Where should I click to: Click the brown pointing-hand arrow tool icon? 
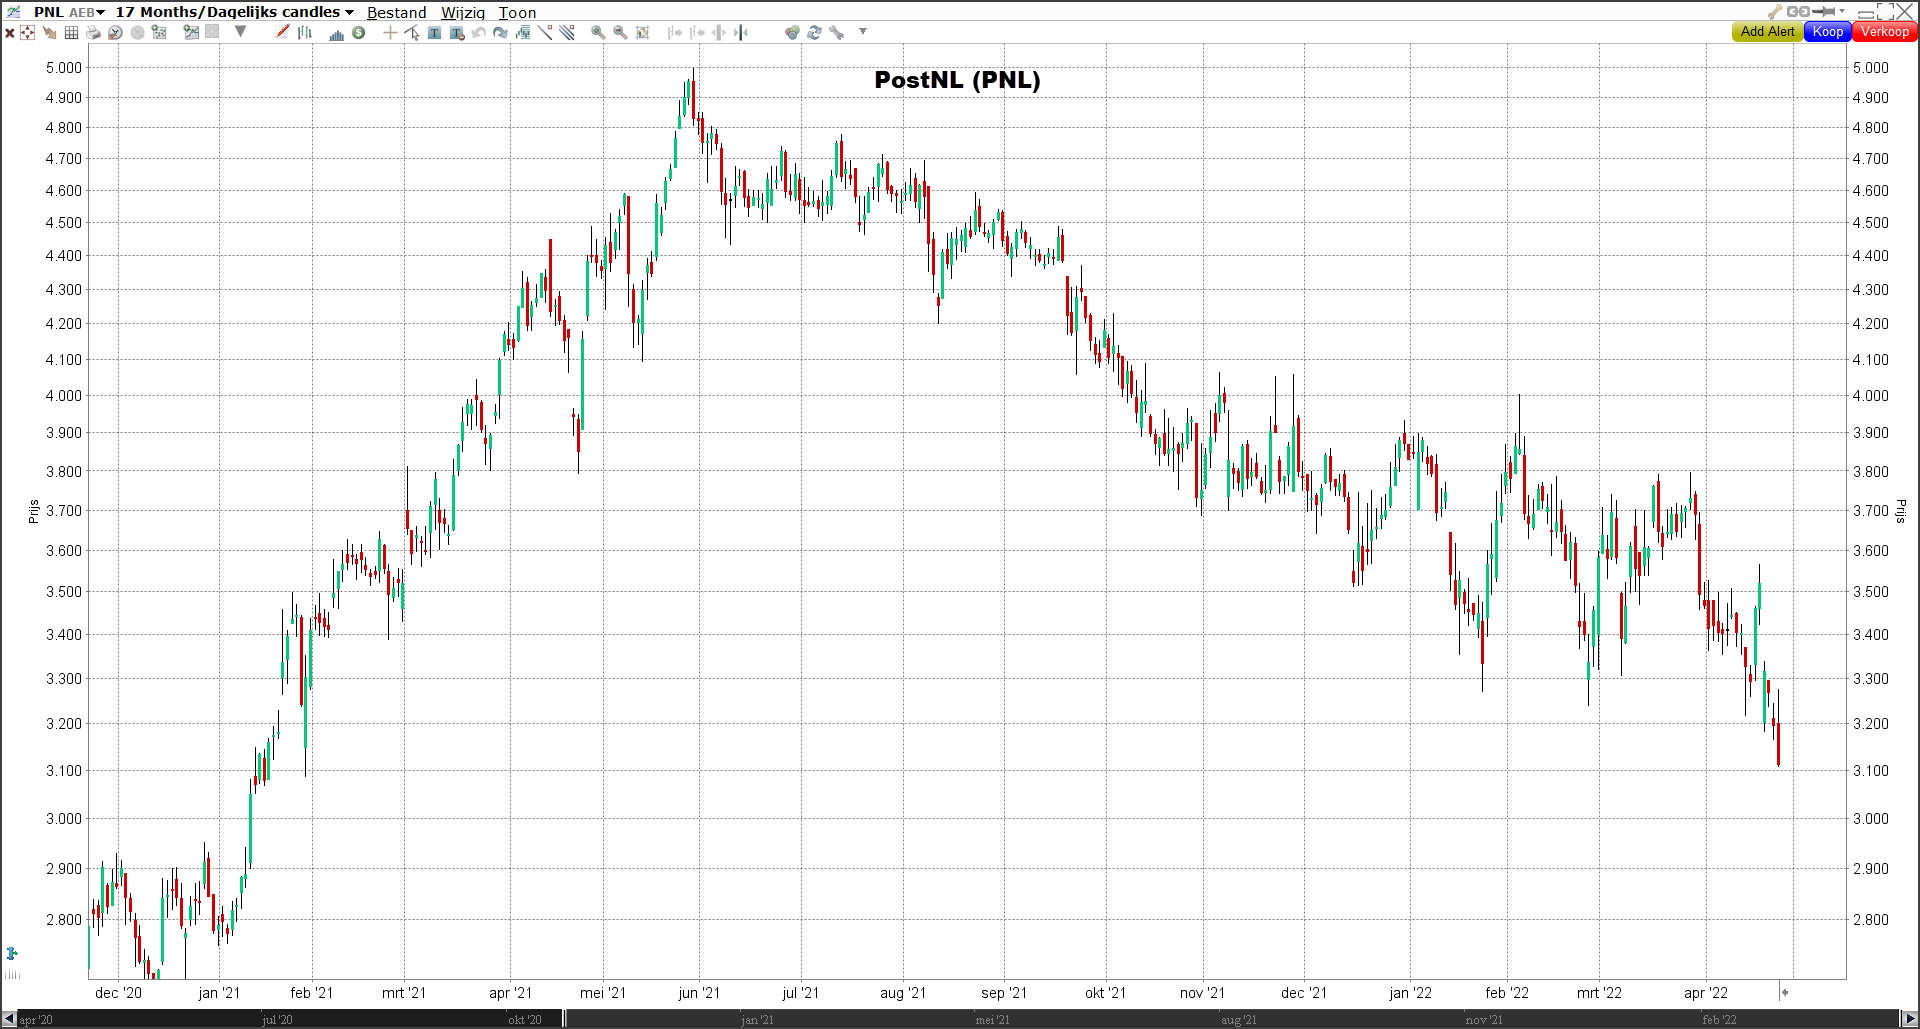click(x=49, y=32)
